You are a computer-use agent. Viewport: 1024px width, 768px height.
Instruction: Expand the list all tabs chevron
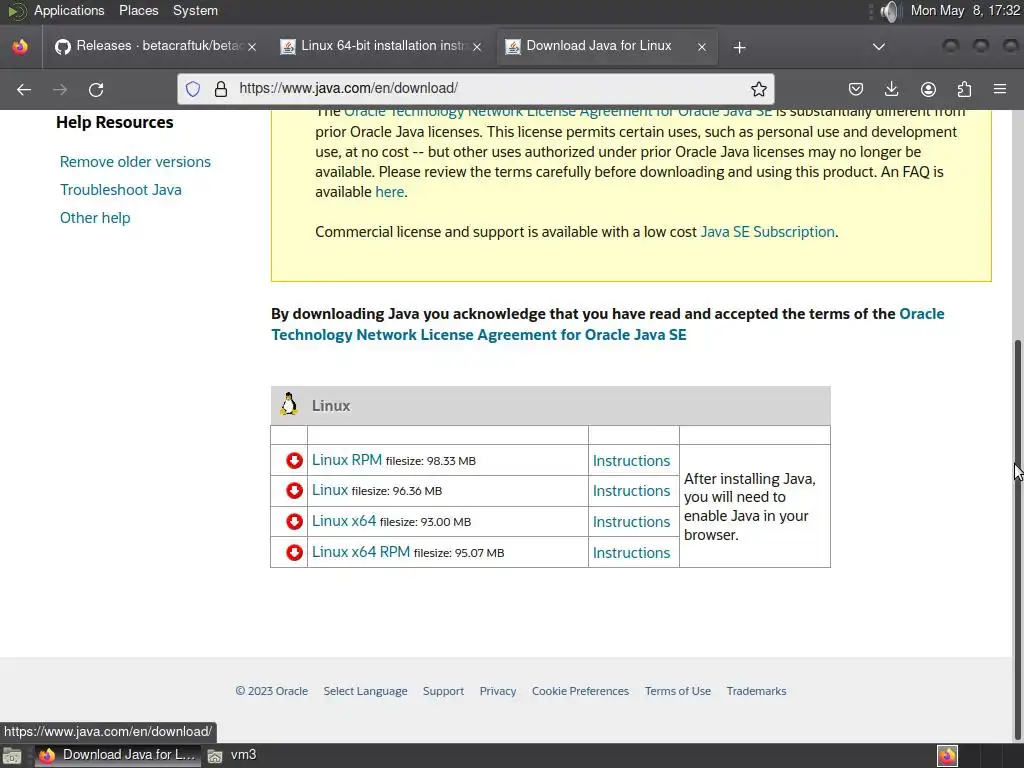[879, 47]
